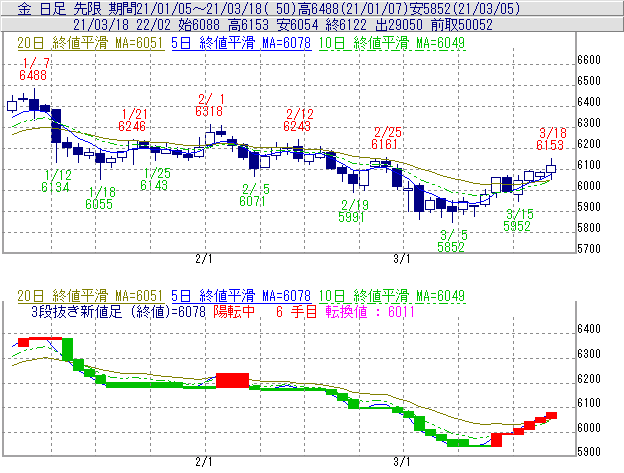
Task: Select the 1/21 6246 high label
Action: (x=132, y=120)
